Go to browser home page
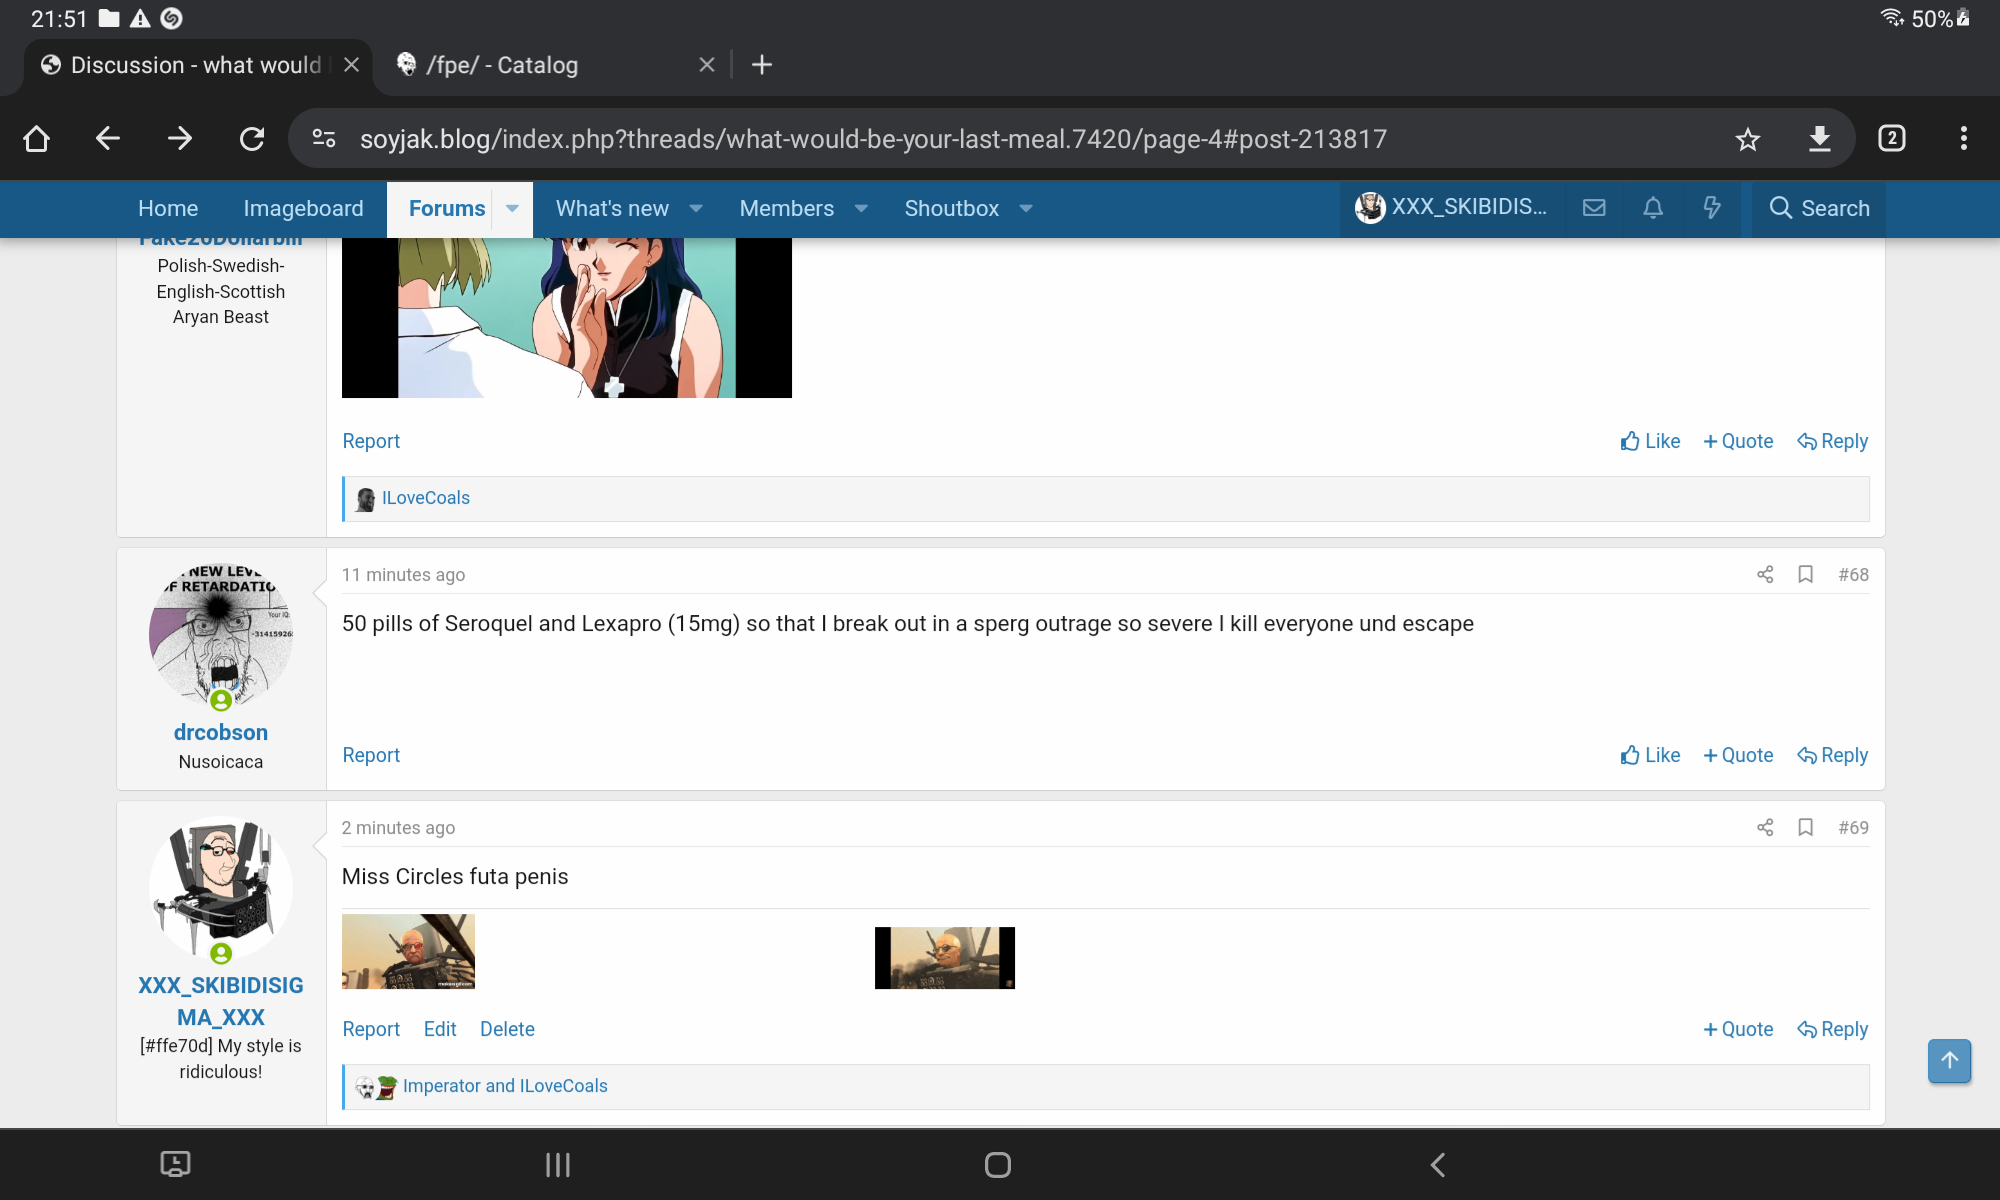This screenshot has width=2000, height=1200. (x=37, y=139)
